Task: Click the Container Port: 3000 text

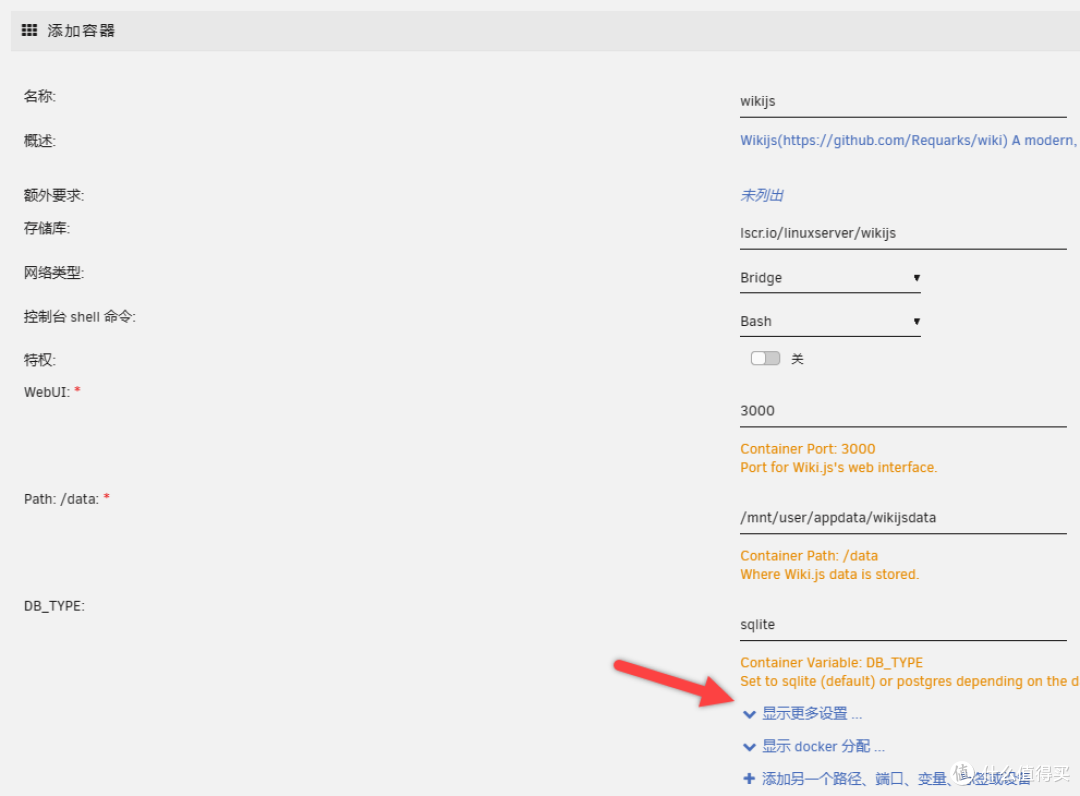Action: coord(807,449)
